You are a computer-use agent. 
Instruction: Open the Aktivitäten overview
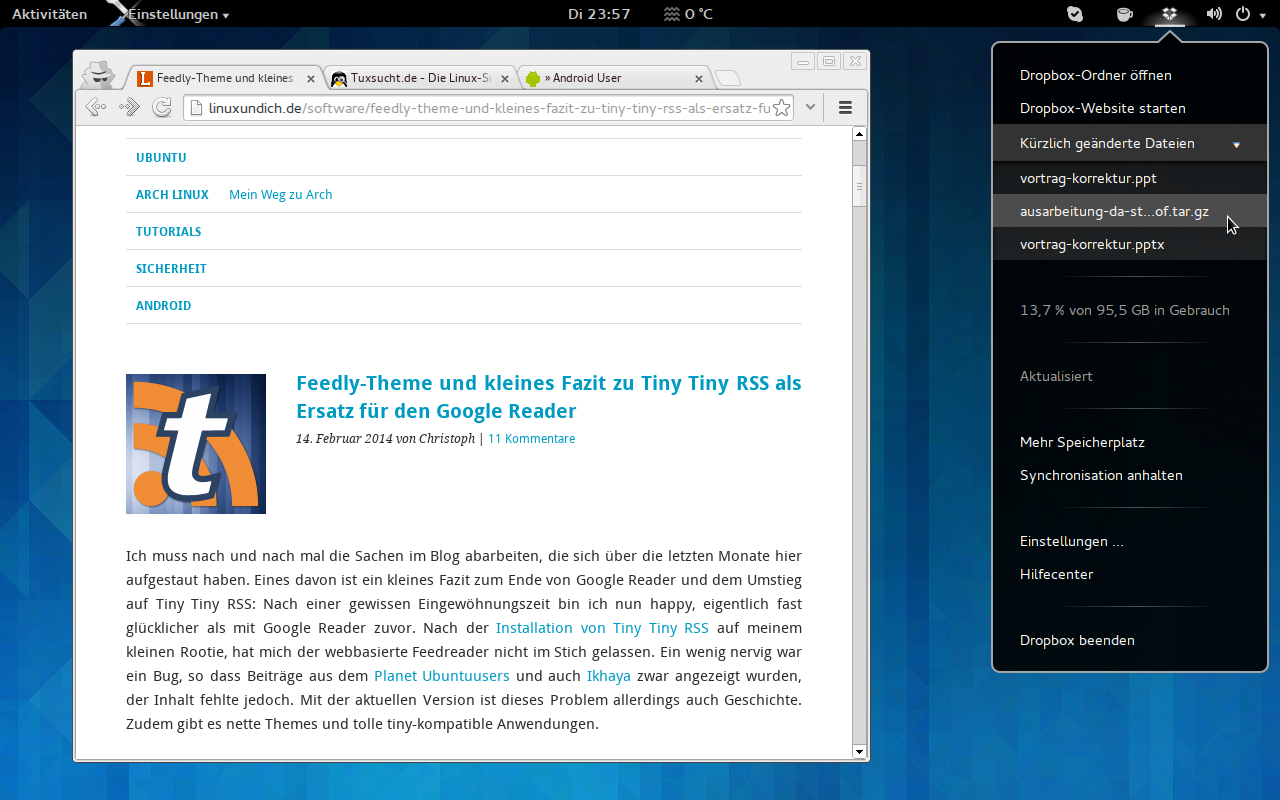click(x=49, y=14)
